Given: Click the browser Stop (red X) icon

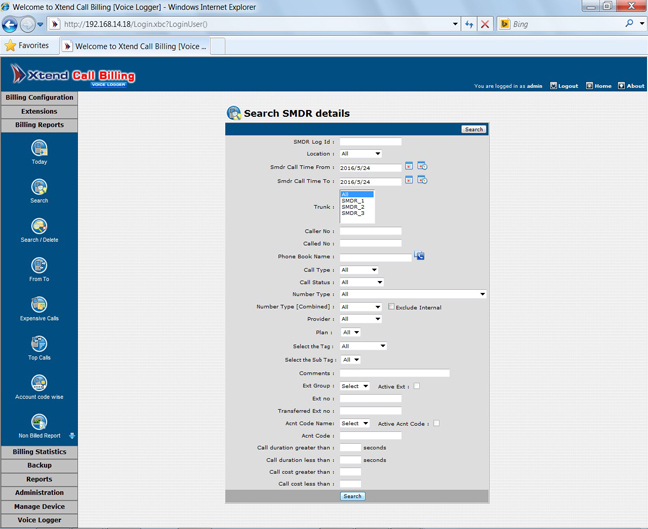Looking at the screenshot, I should coord(485,24).
